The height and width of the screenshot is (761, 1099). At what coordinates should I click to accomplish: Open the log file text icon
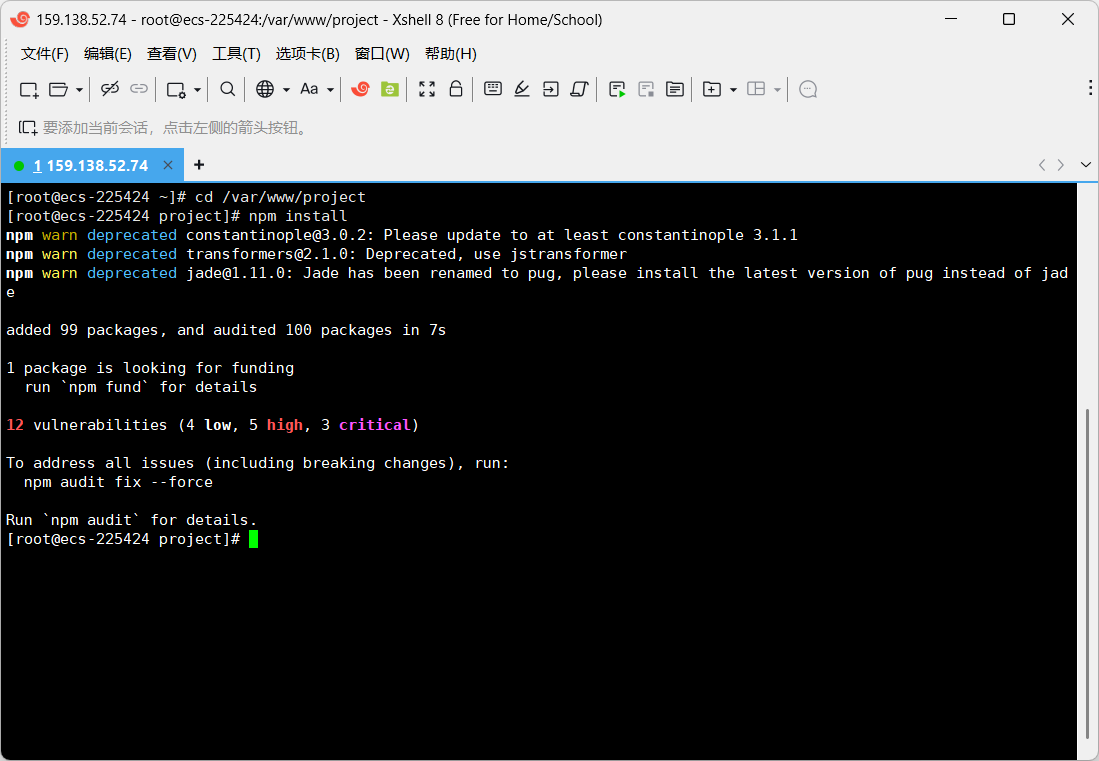click(x=675, y=89)
